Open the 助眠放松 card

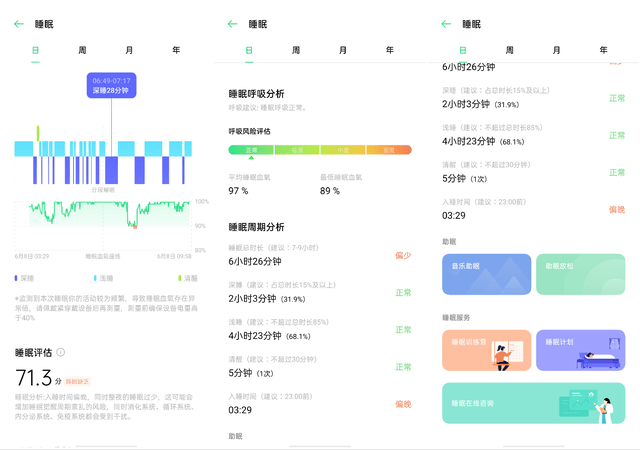tap(580, 274)
